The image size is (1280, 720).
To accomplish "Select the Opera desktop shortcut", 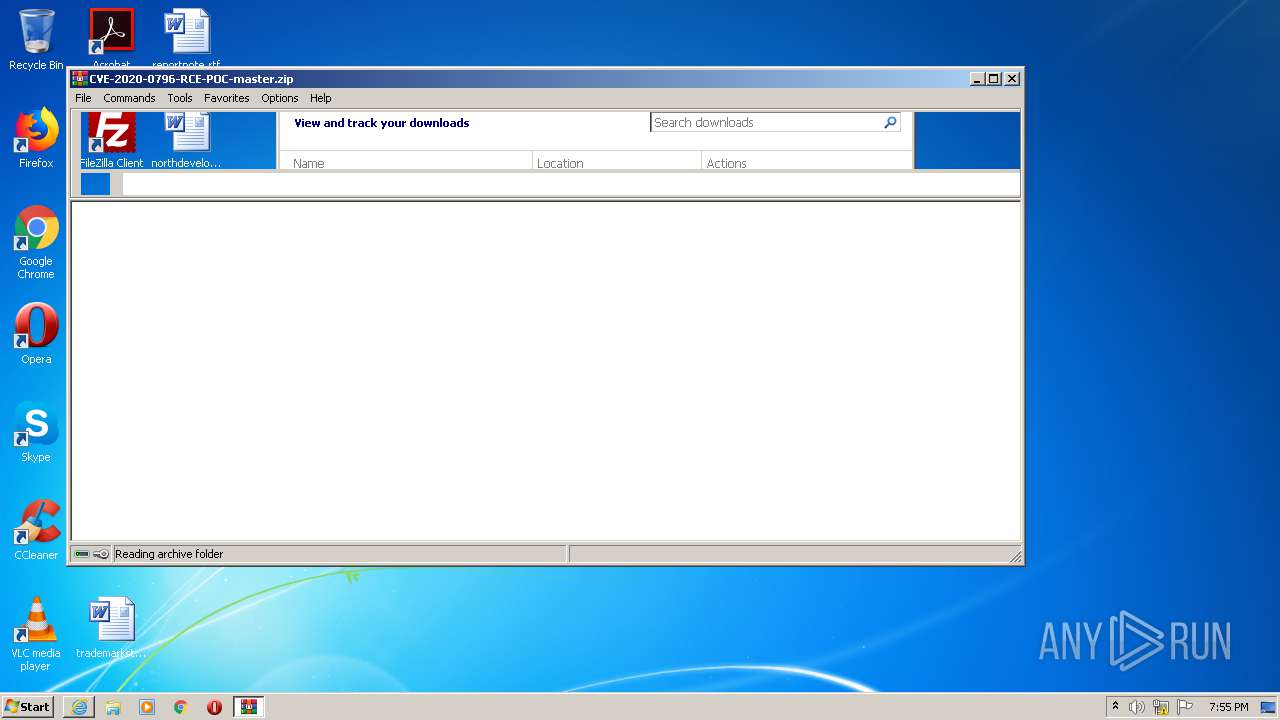I will click(x=36, y=334).
